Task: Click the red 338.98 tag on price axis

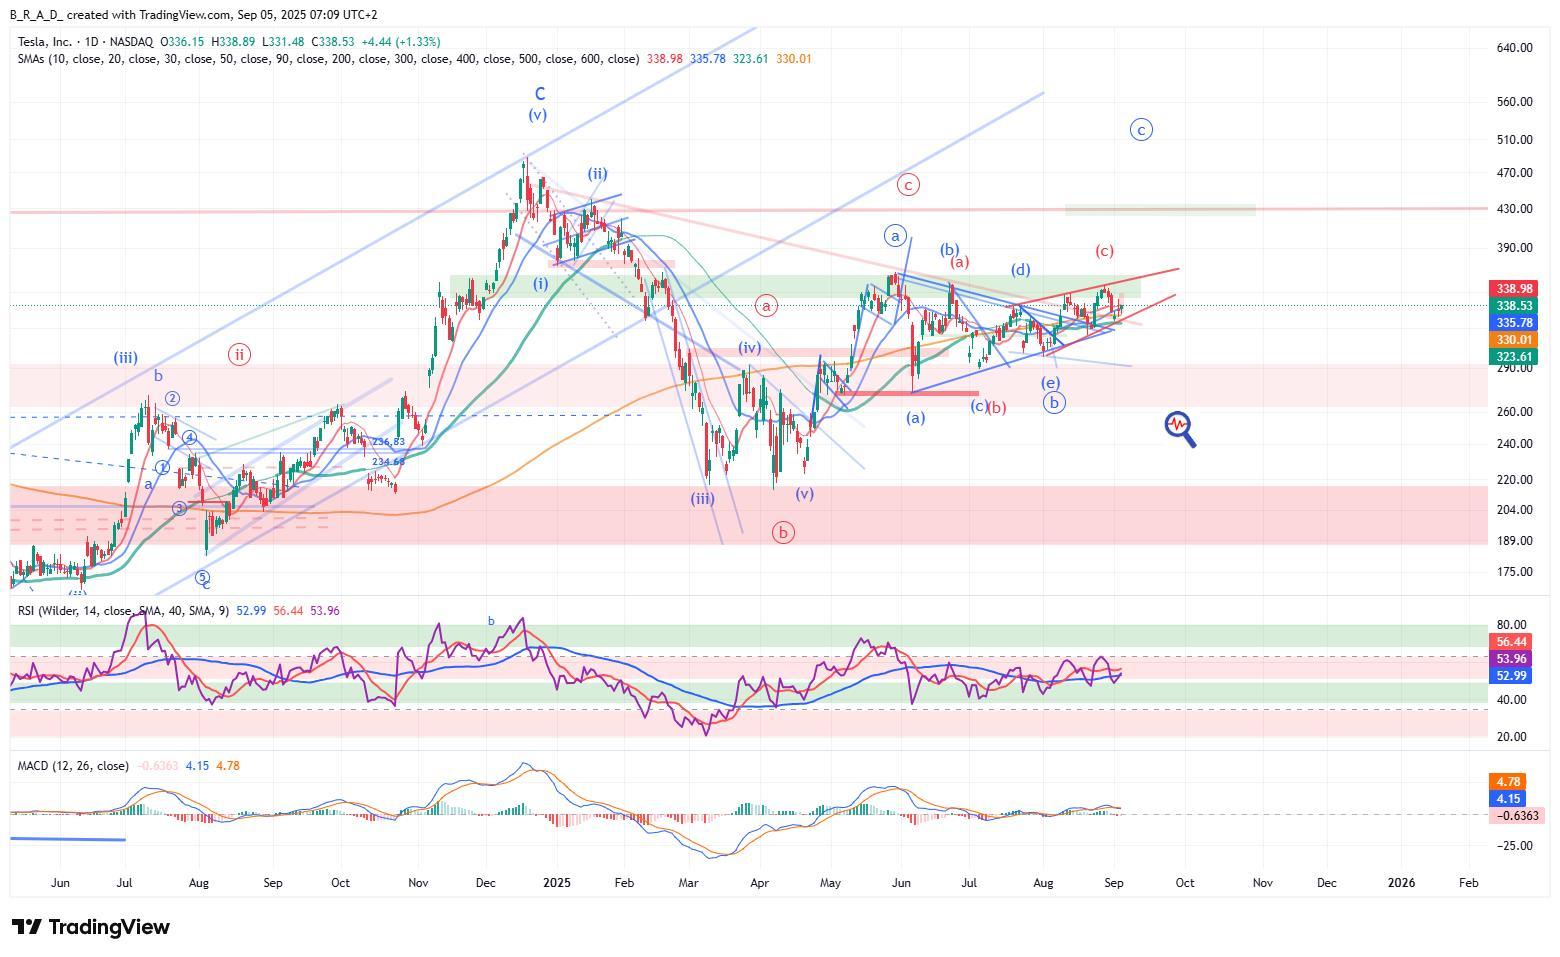Action: [x=1514, y=289]
